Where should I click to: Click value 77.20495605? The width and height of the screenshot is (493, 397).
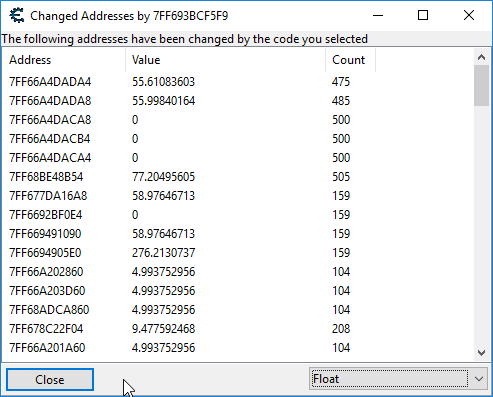(163, 177)
